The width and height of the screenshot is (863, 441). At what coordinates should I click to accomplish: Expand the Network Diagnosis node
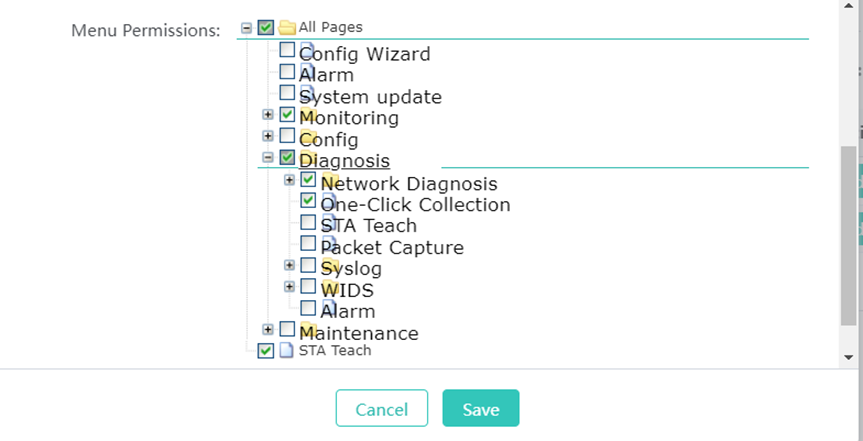tap(289, 179)
